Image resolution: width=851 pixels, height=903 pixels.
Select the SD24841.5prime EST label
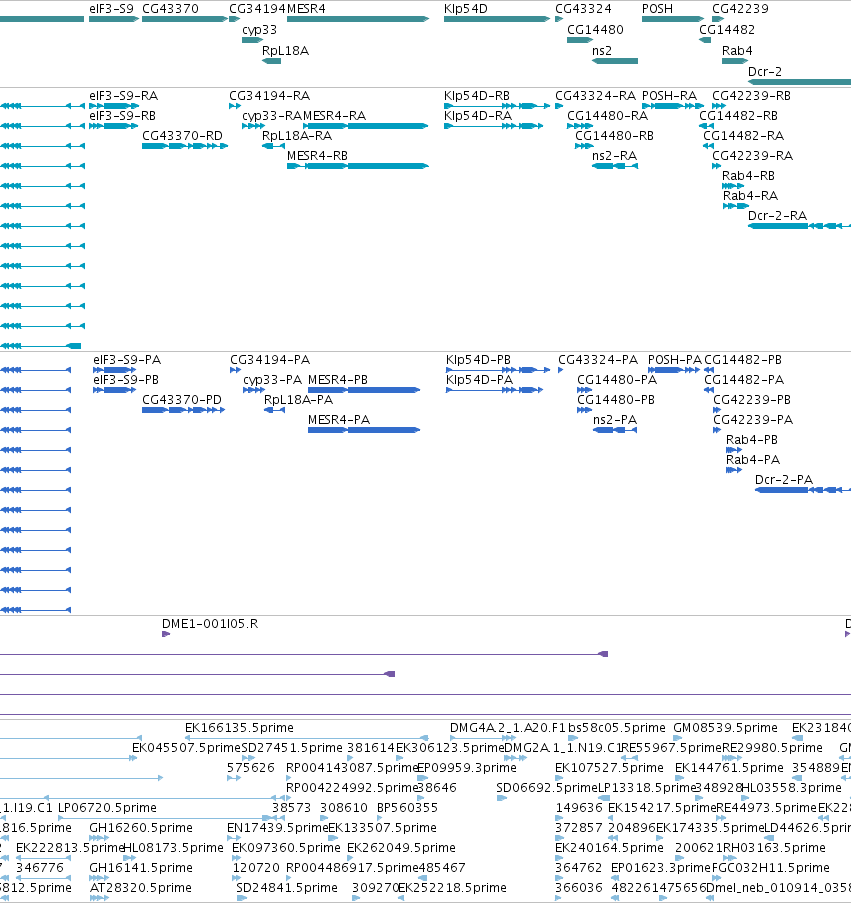coord(287,888)
